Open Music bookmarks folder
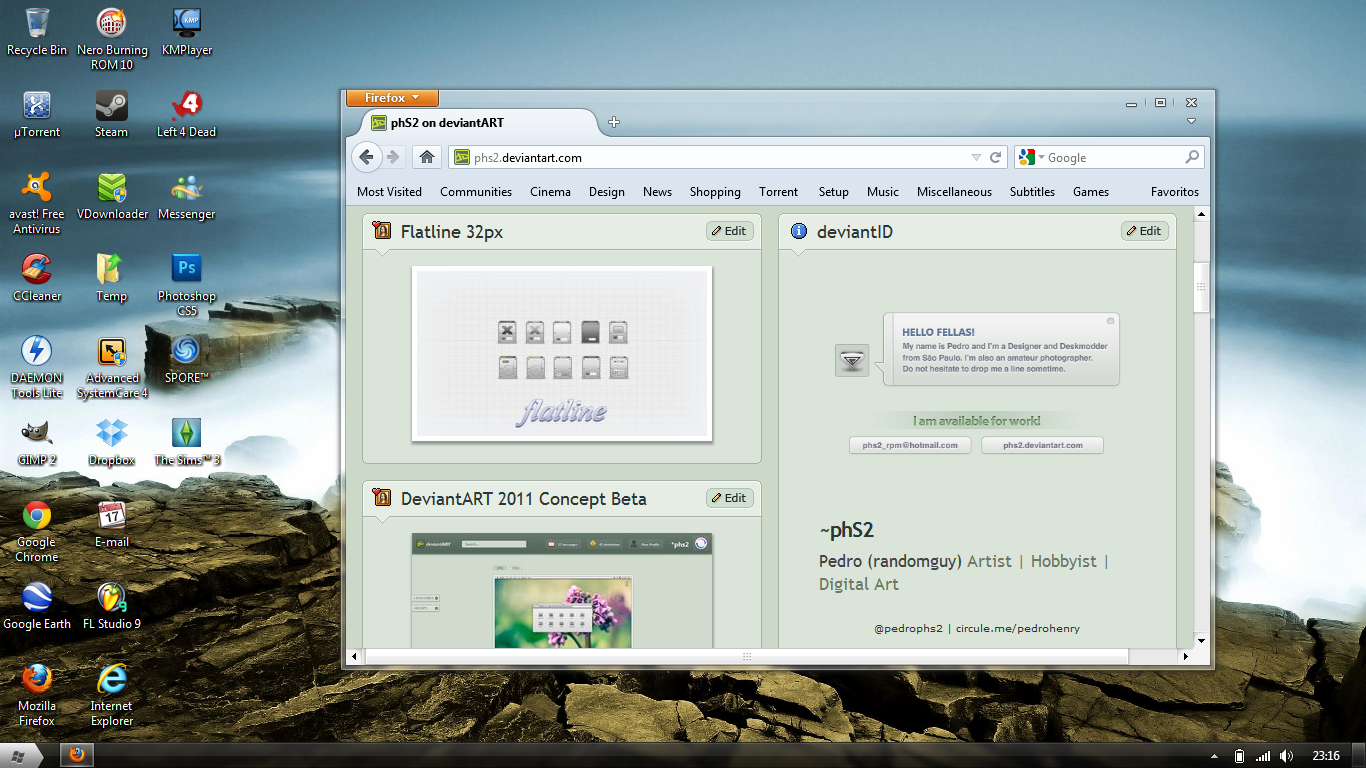 pyautogui.click(x=883, y=192)
